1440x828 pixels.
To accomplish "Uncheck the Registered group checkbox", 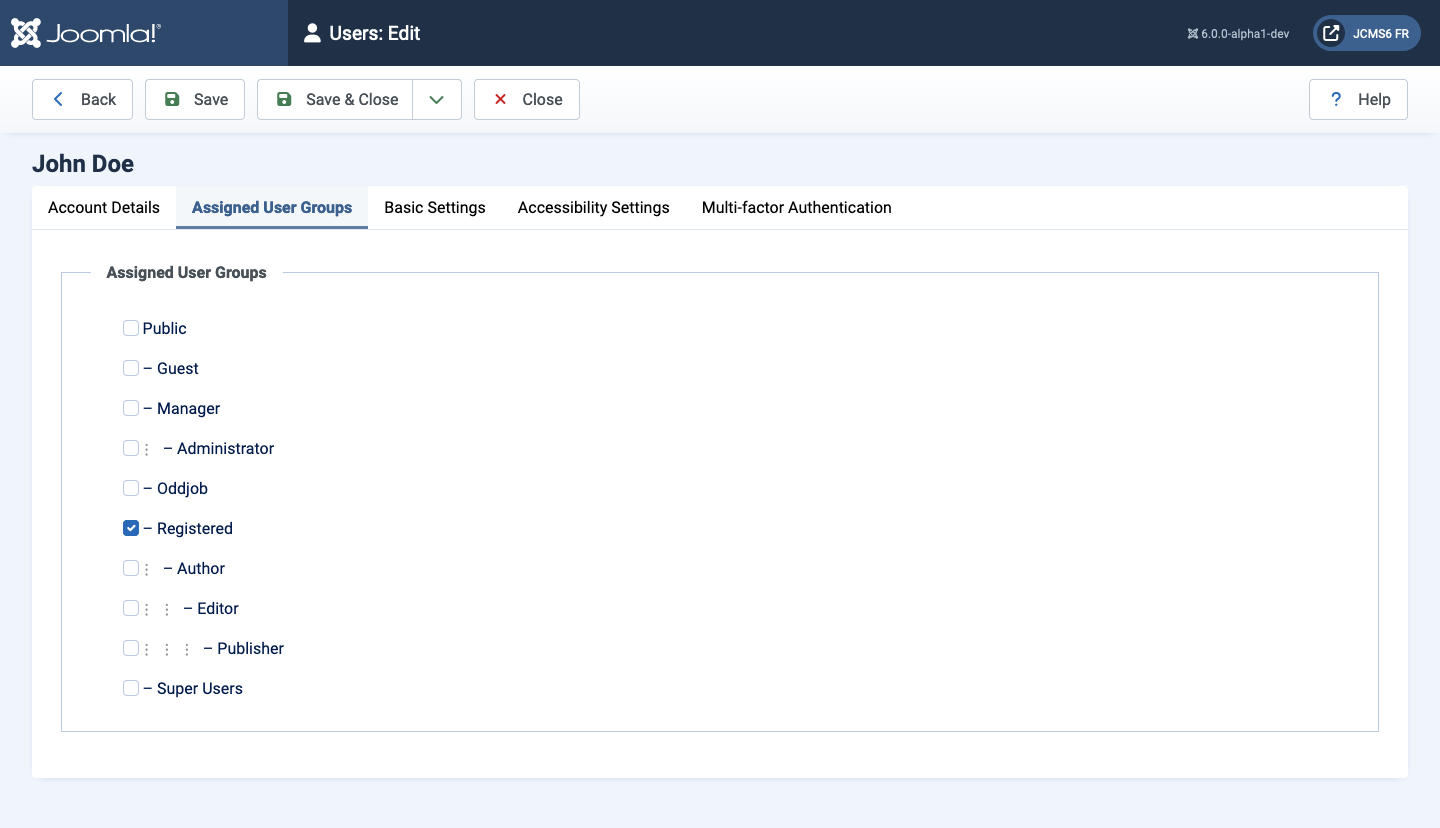I will point(131,528).
